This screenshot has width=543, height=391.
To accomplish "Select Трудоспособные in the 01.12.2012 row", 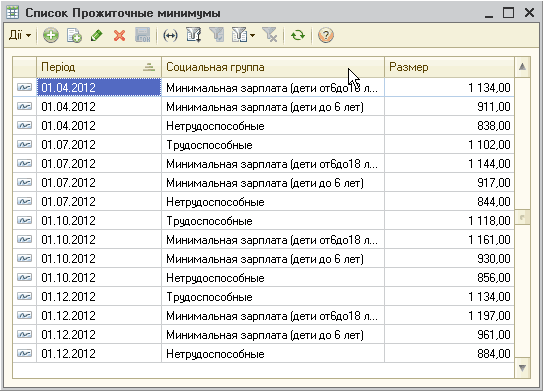I will (x=209, y=297).
